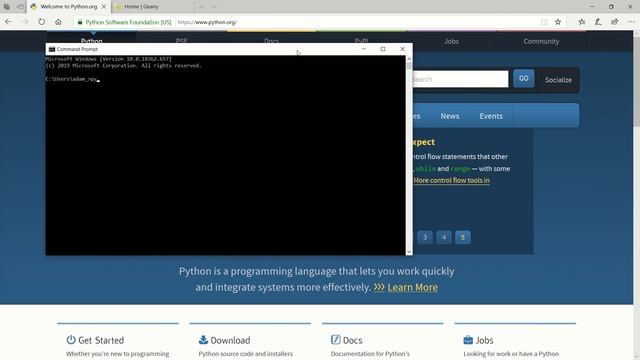640x360 pixels.
Task: Open the News navigation item
Action: click(x=450, y=116)
